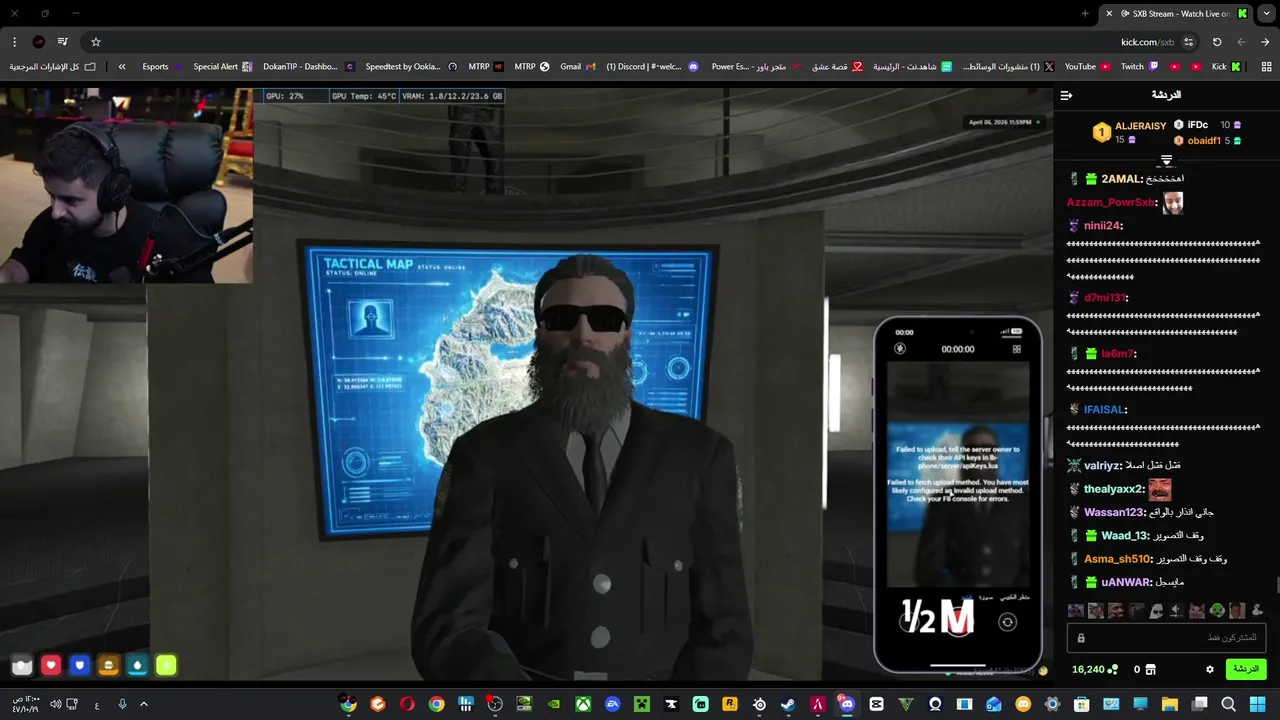
Task: Open all bookmarks folder كل الإشارات المرجعية
Action: [52, 67]
